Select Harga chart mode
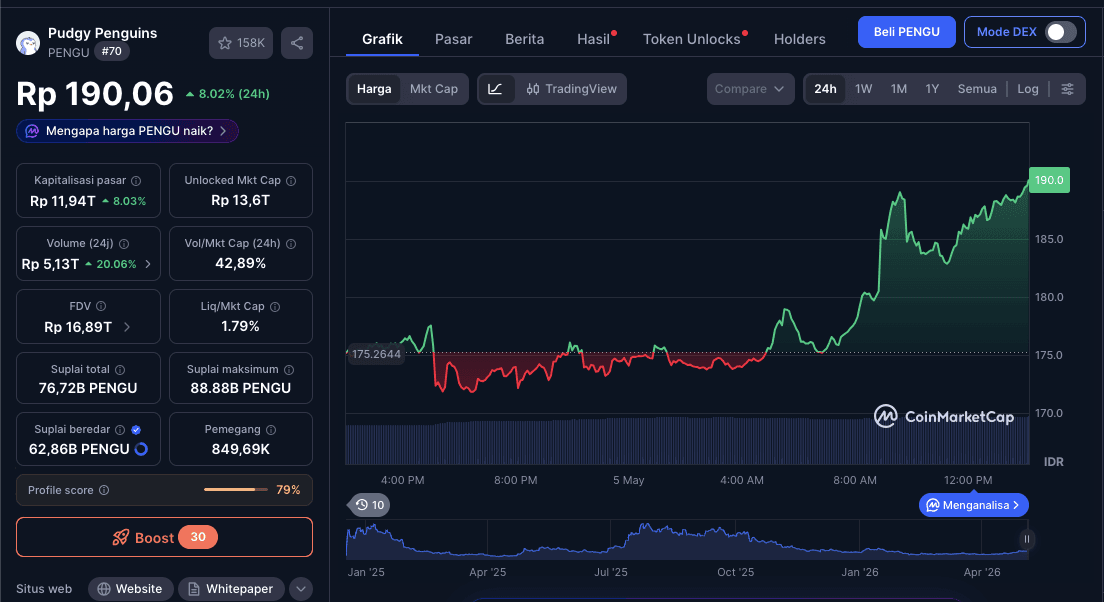The width and height of the screenshot is (1104, 602). (374, 89)
